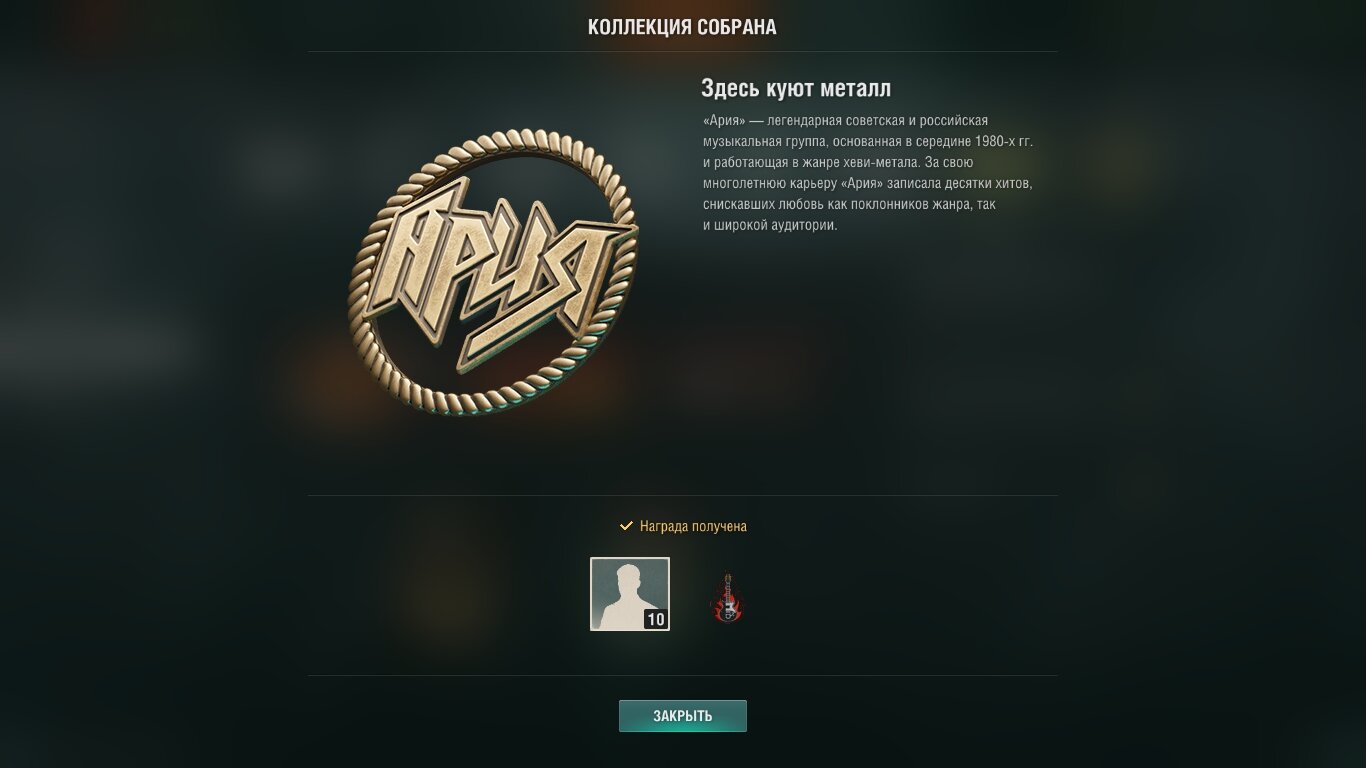
Task: Click the number 10 badge on portrait
Action: (x=655, y=619)
